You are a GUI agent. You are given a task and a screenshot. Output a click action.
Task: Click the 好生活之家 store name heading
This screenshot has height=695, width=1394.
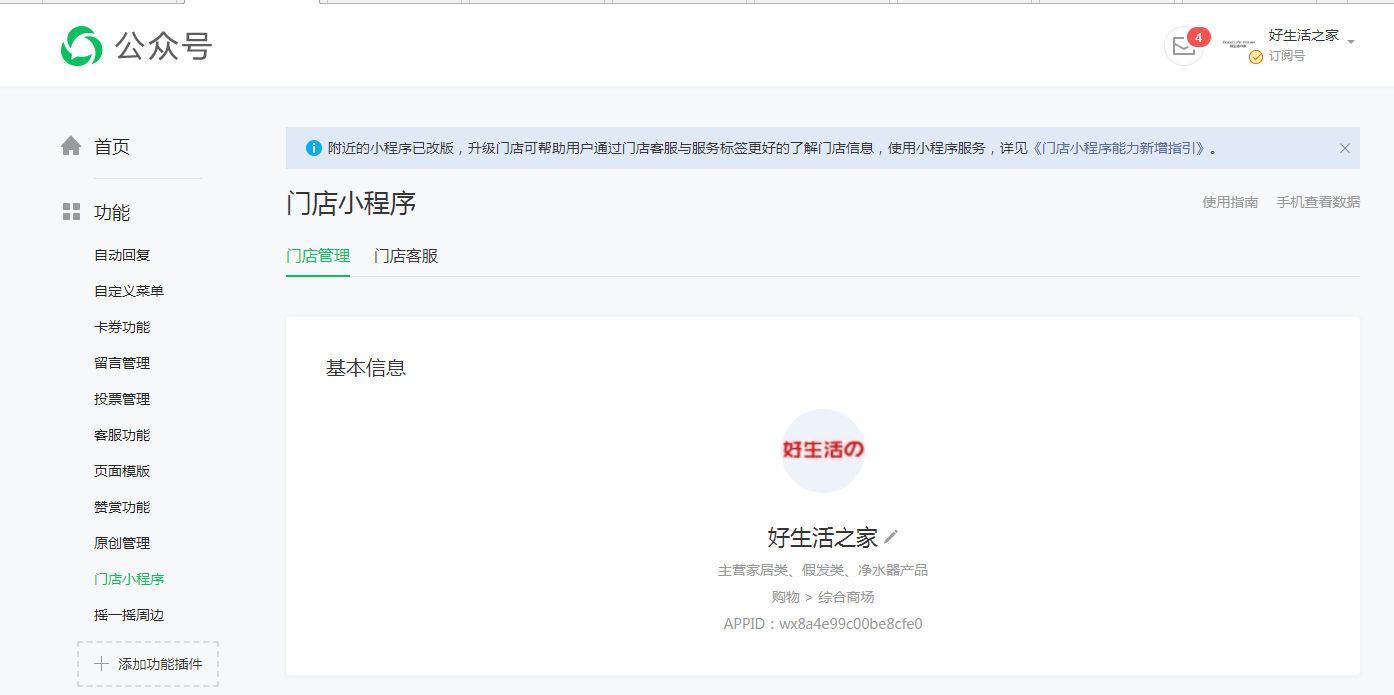click(822, 537)
